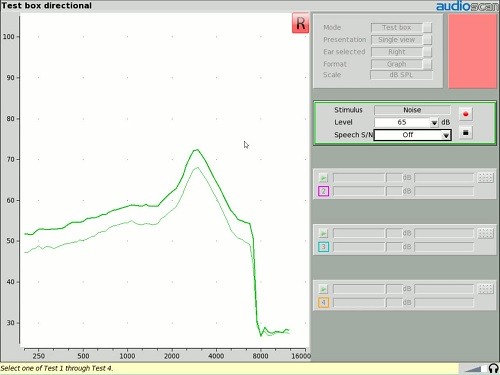Click the Test 3 play arrow icon
This screenshot has height=375, width=500.
(x=323, y=233)
